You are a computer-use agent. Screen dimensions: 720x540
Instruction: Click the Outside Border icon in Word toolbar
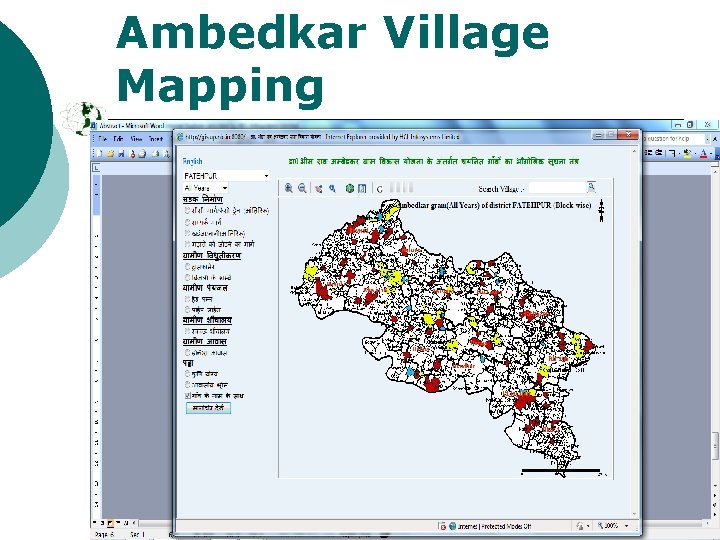(671, 154)
